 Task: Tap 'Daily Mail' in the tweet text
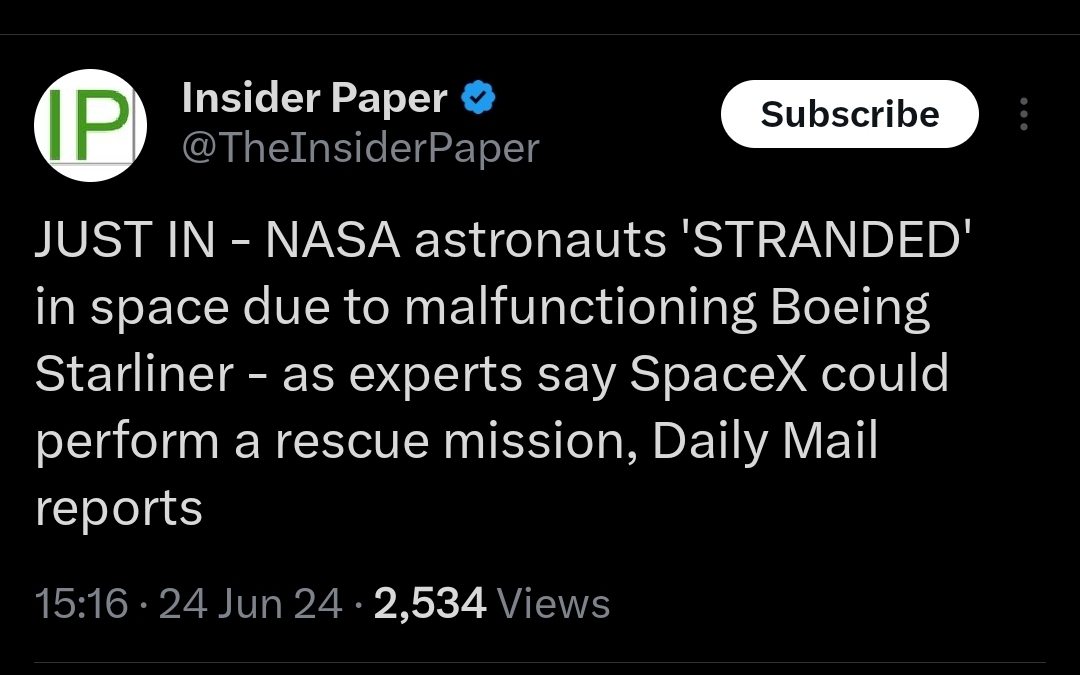tap(765, 441)
